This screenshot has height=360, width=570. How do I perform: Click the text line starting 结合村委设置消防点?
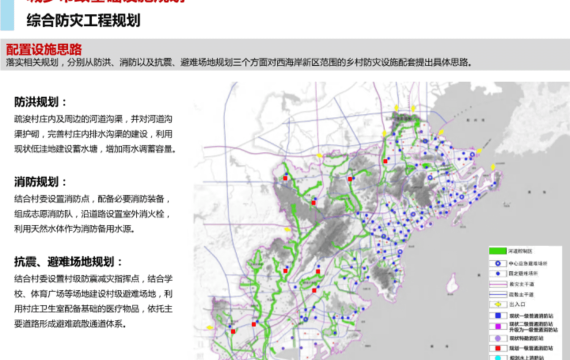click(92, 199)
